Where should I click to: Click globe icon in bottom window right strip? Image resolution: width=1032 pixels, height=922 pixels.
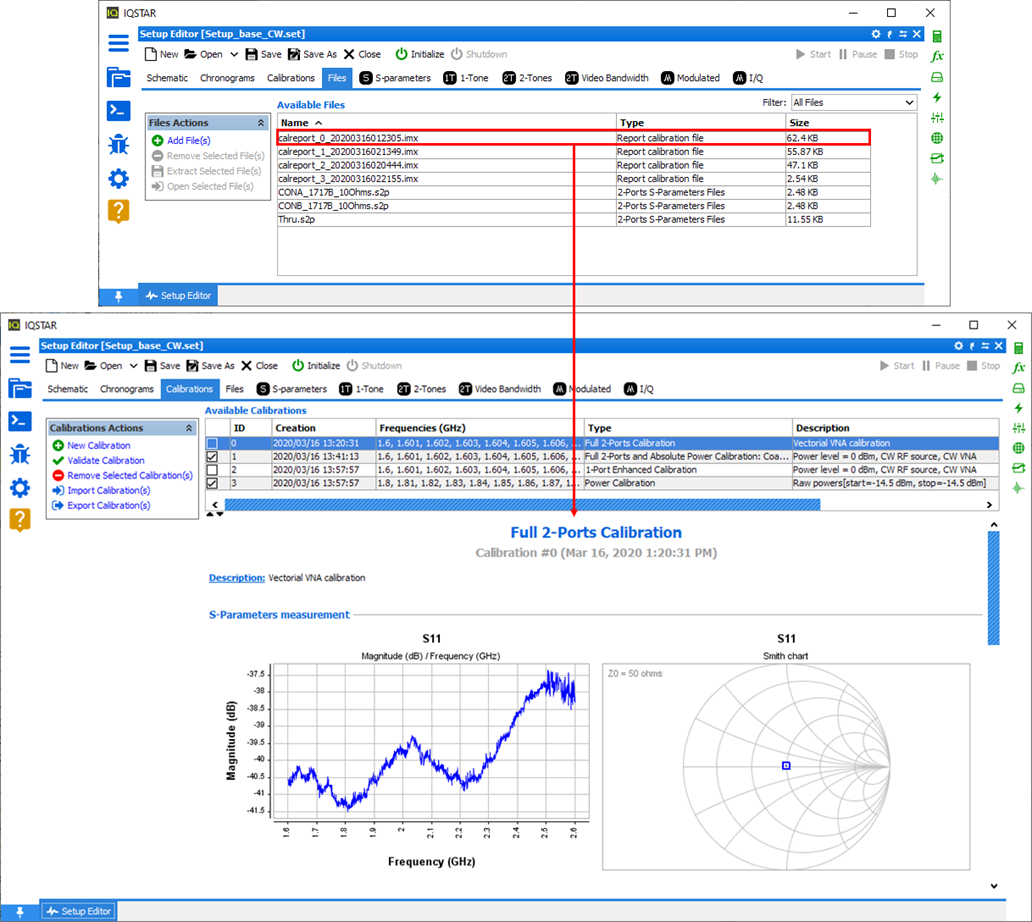1019,449
